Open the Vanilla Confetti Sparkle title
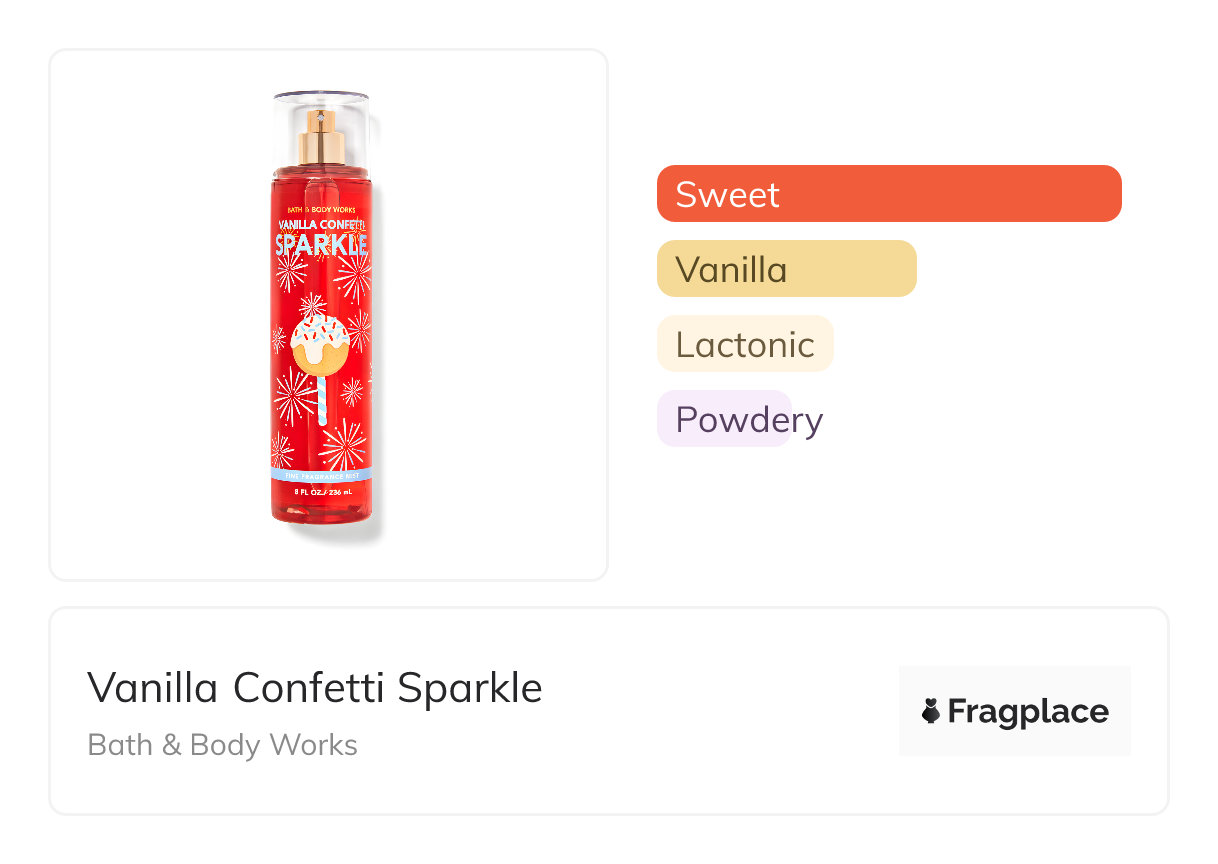Viewport: 1218px width, 864px height. (x=314, y=688)
